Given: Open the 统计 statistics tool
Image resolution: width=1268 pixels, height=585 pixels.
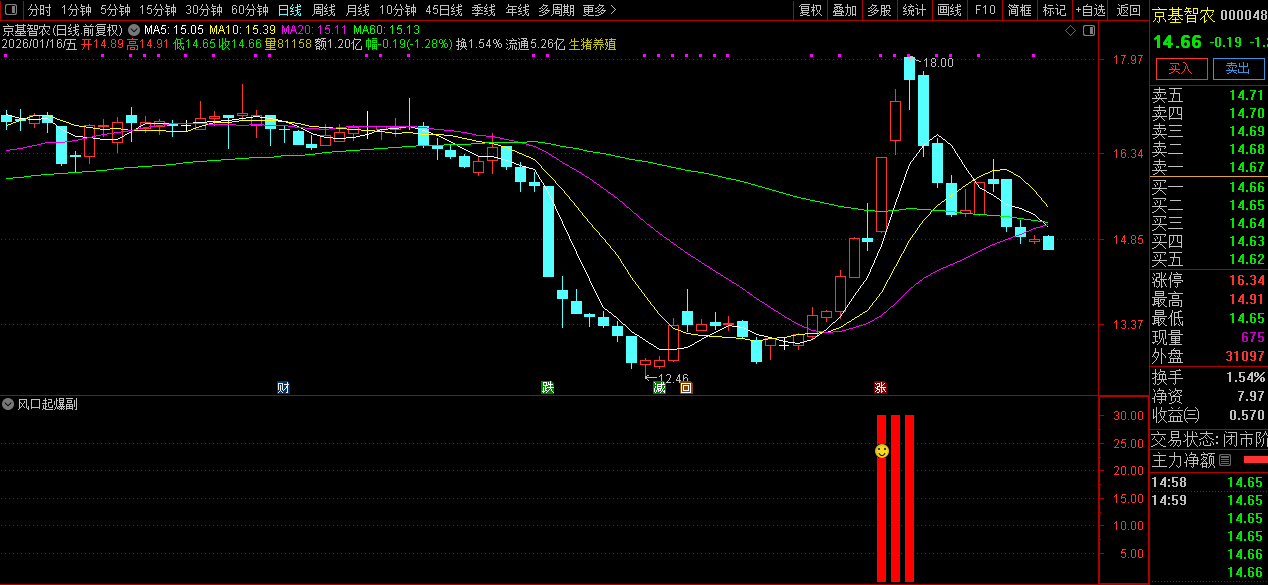Looking at the screenshot, I should tap(914, 10).
